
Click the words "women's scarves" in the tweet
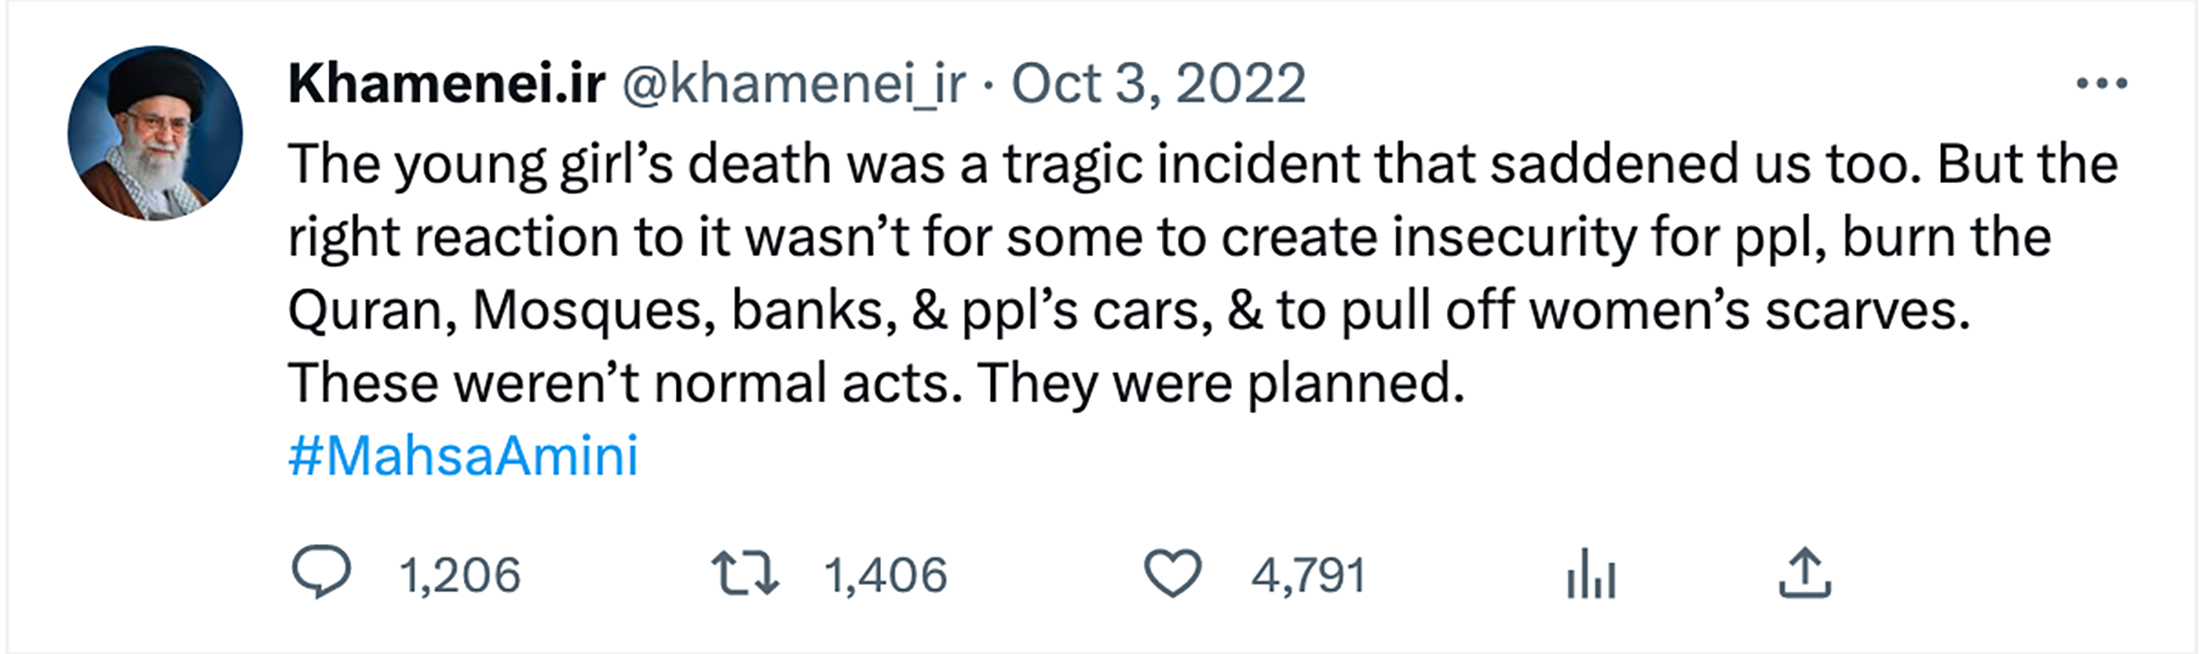click(1749, 310)
